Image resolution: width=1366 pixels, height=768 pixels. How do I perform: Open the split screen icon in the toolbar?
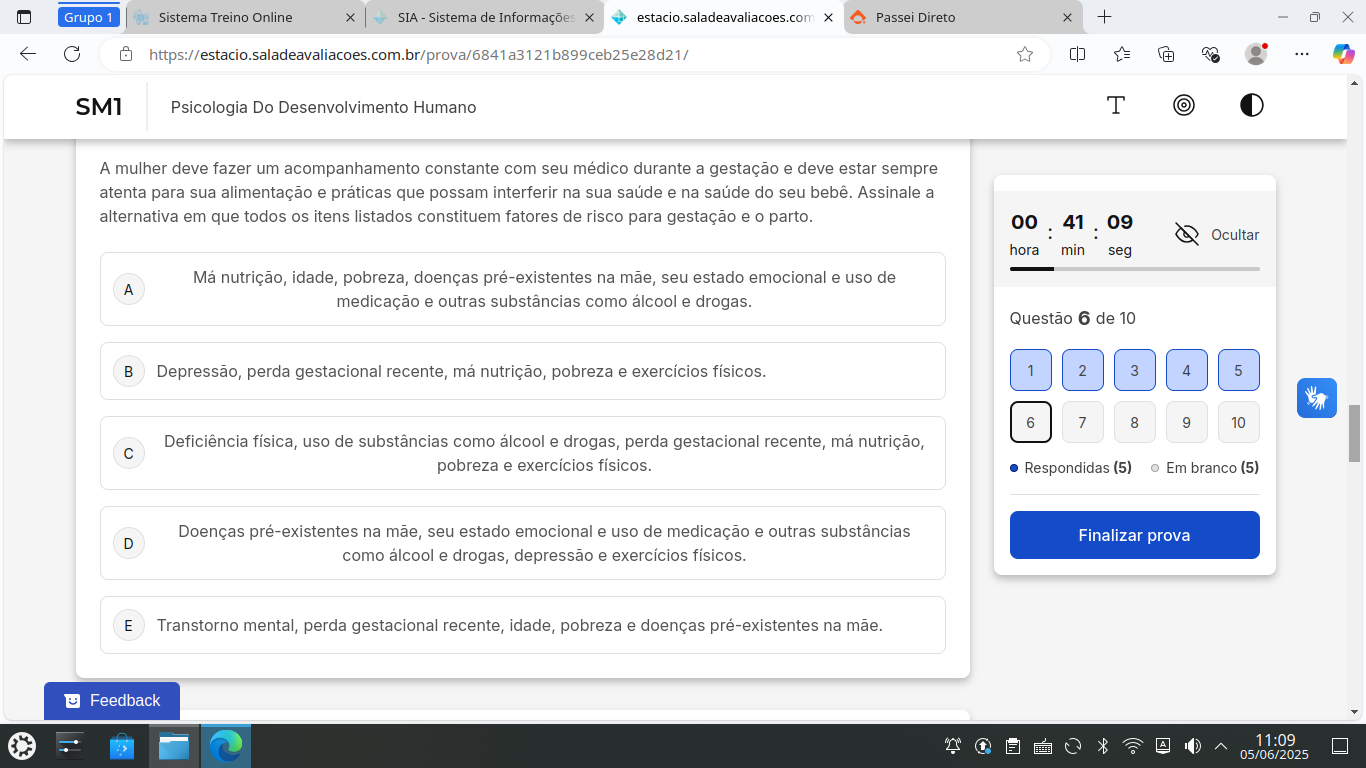pos(1077,55)
